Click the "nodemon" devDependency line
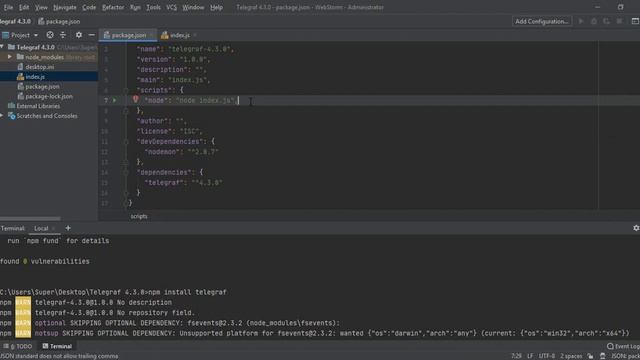640x360 pixels. (182, 152)
